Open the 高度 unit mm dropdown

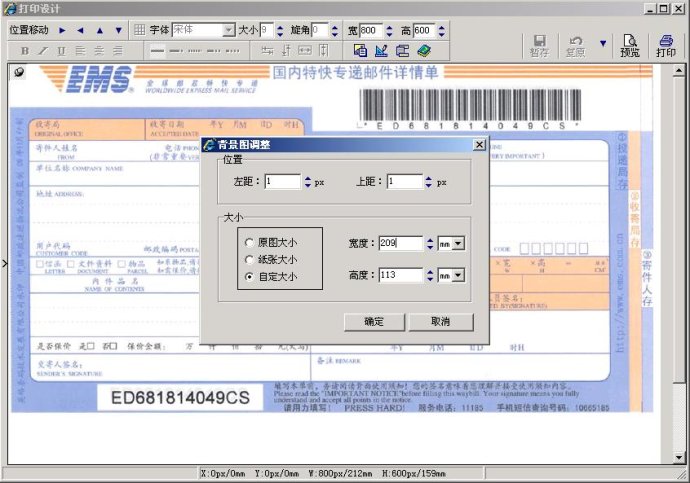[x=458, y=274]
